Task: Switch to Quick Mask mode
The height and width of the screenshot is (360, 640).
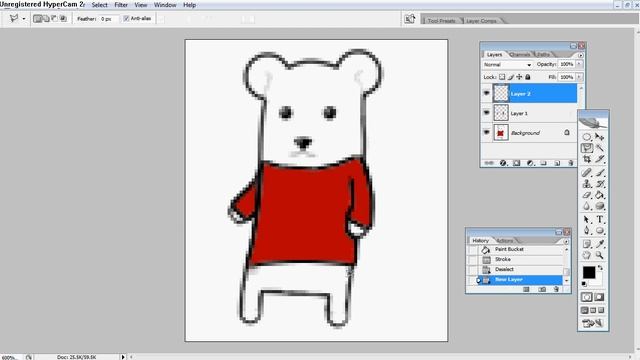Action: tap(599, 297)
